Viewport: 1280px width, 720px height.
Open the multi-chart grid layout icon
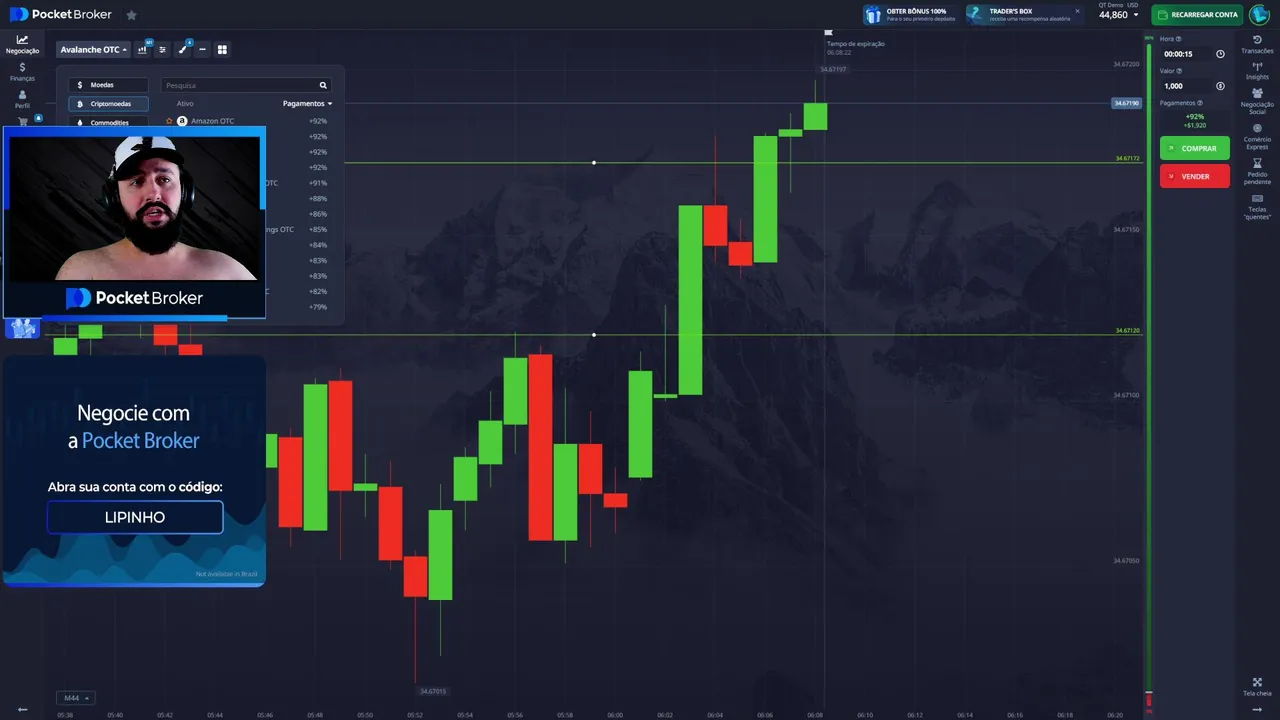(222, 49)
